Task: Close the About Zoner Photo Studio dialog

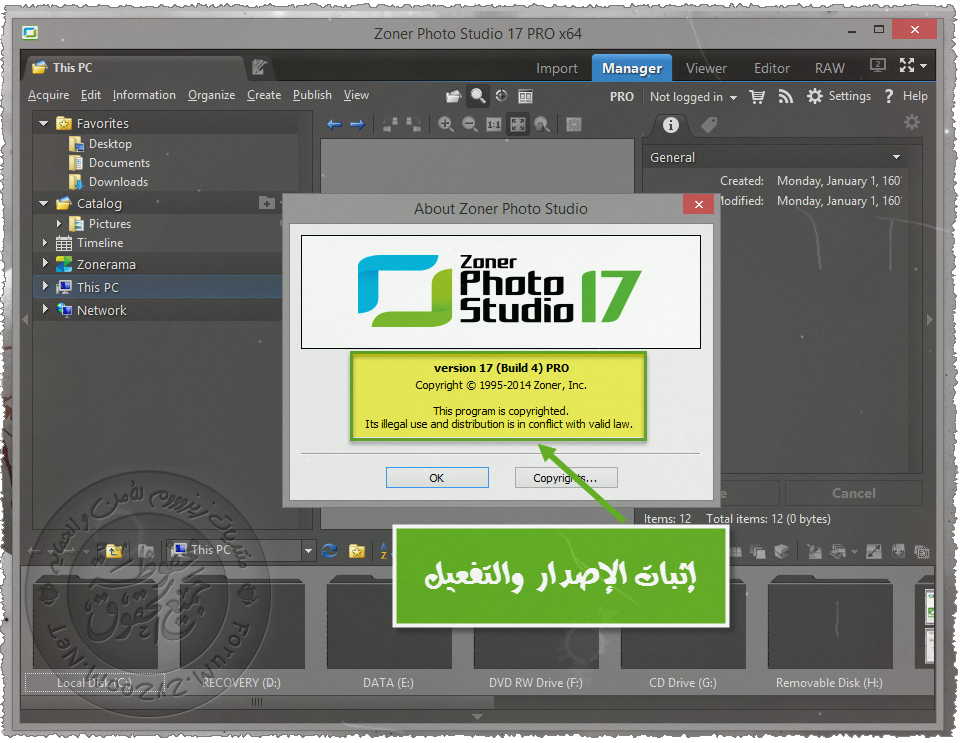Action: tap(699, 204)
